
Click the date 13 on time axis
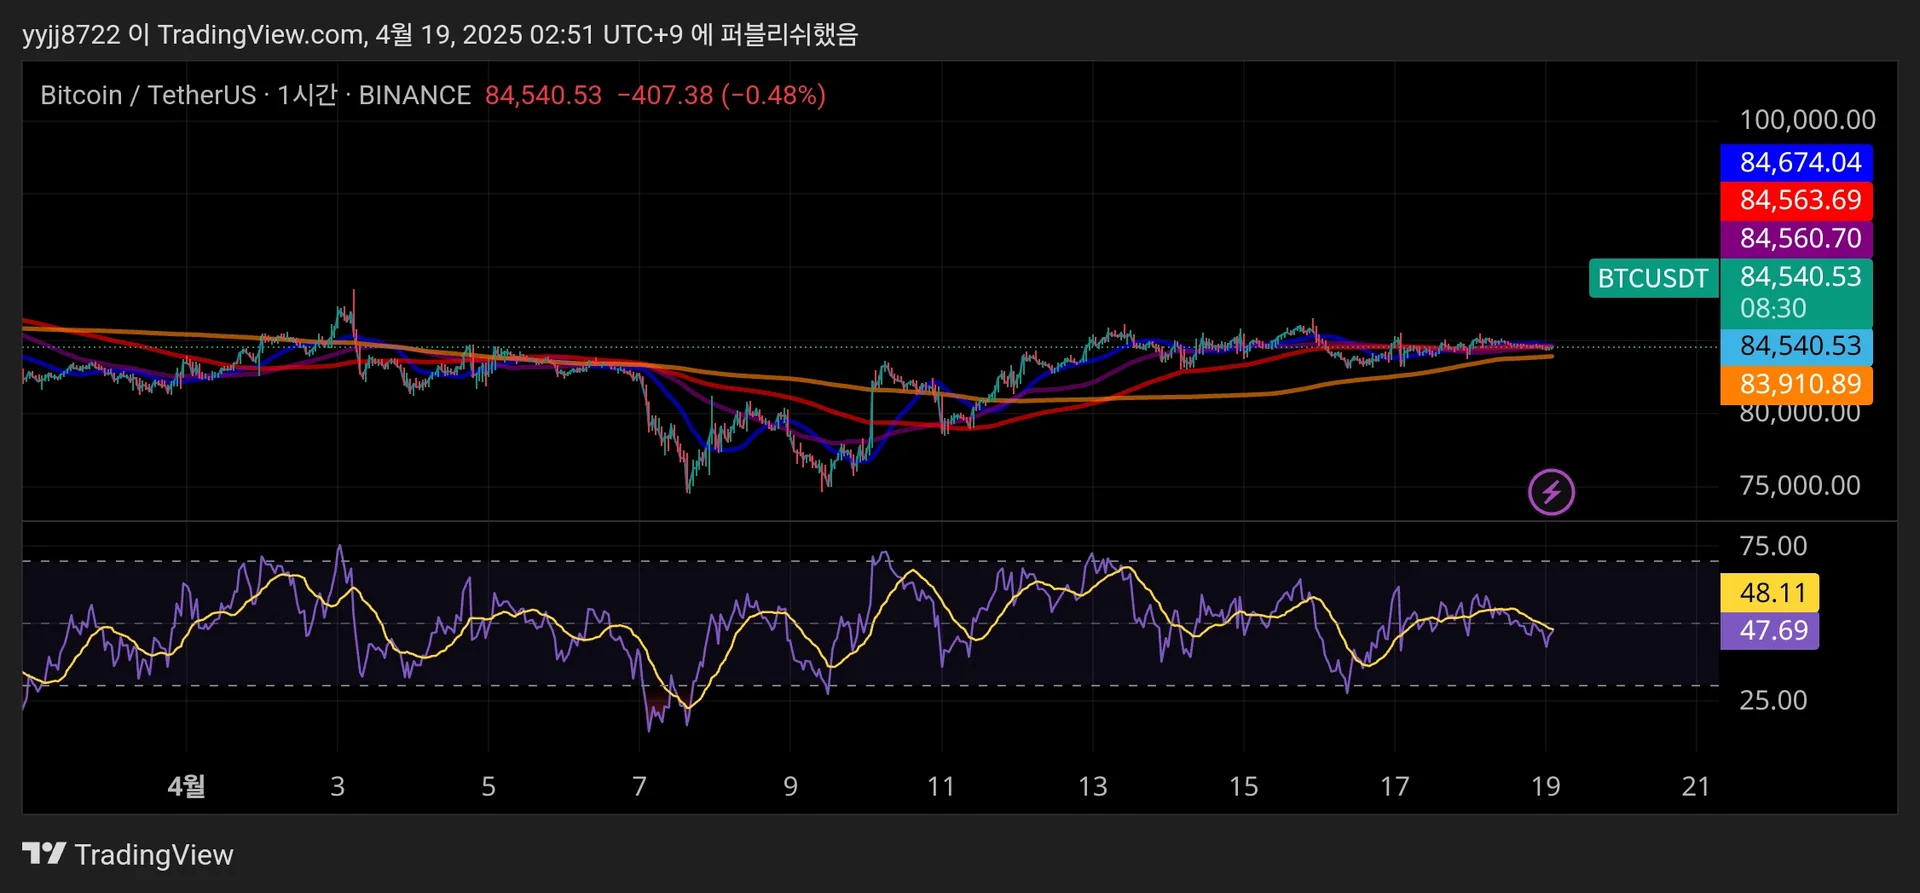coord(1092,786)
